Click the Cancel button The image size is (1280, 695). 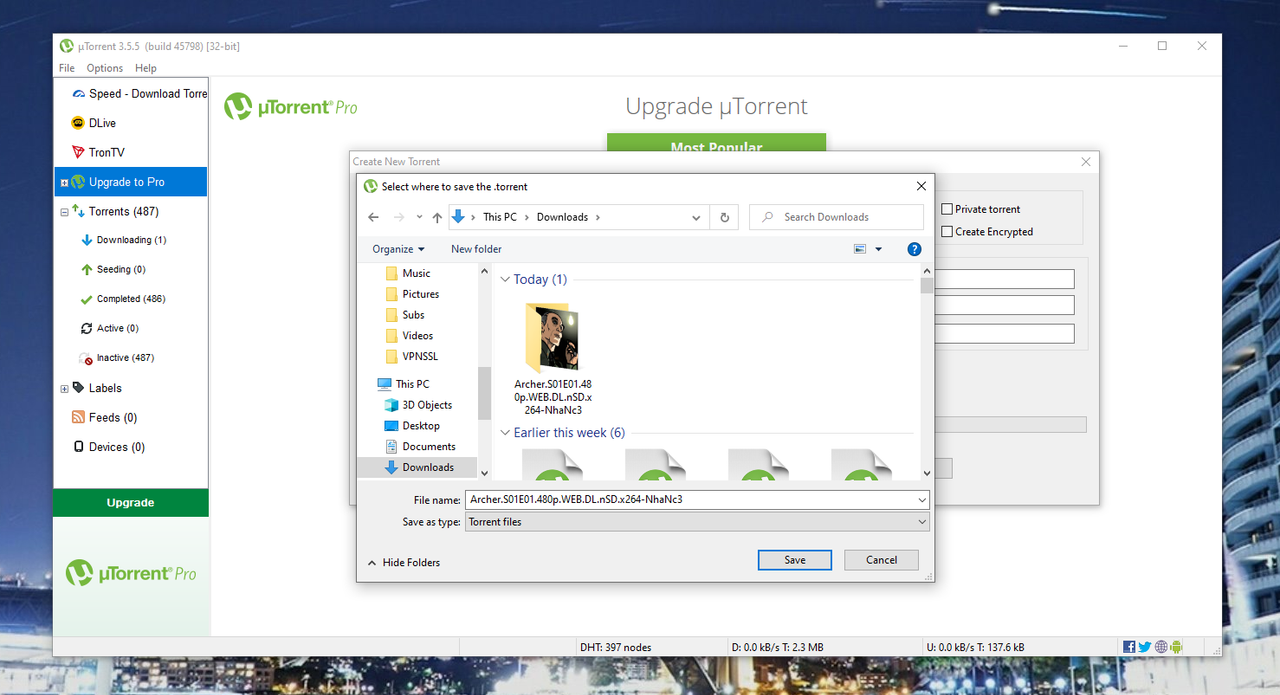[881, 560]
